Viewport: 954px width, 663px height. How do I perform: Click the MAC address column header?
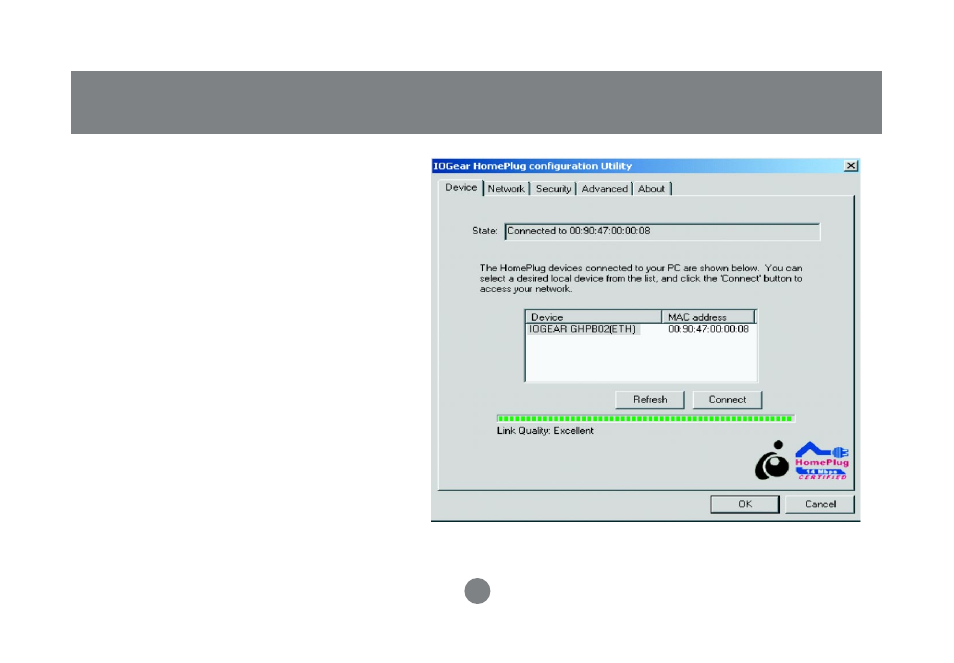(708, 317)
